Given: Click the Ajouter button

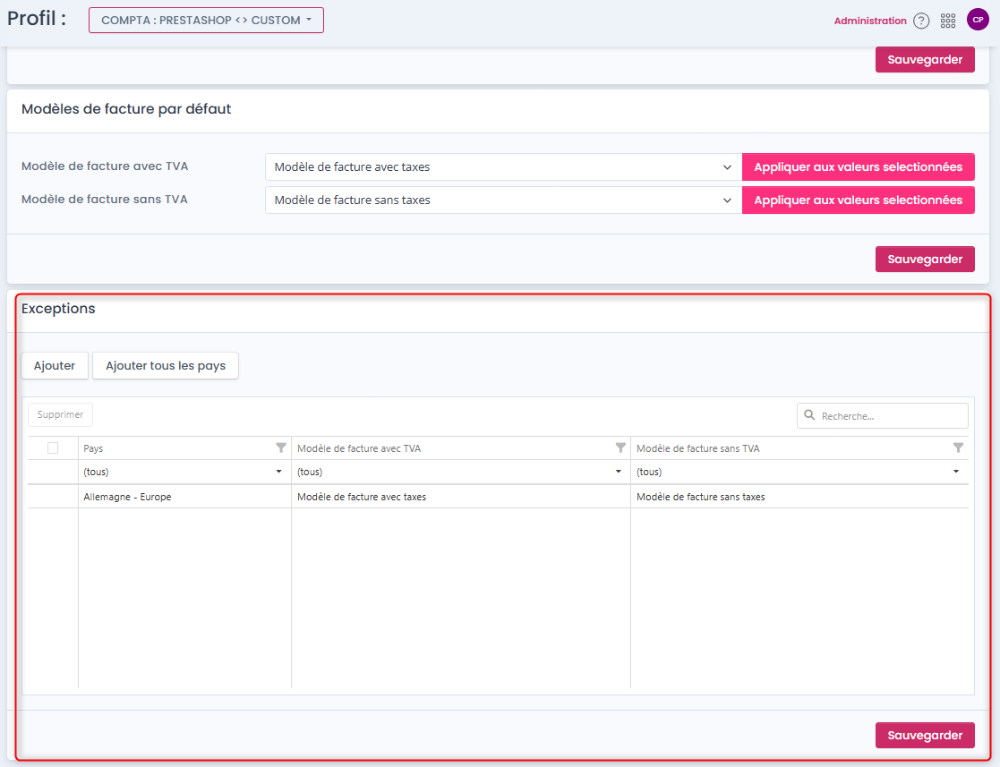Looking at the screenshot, I should pos(54,366).
